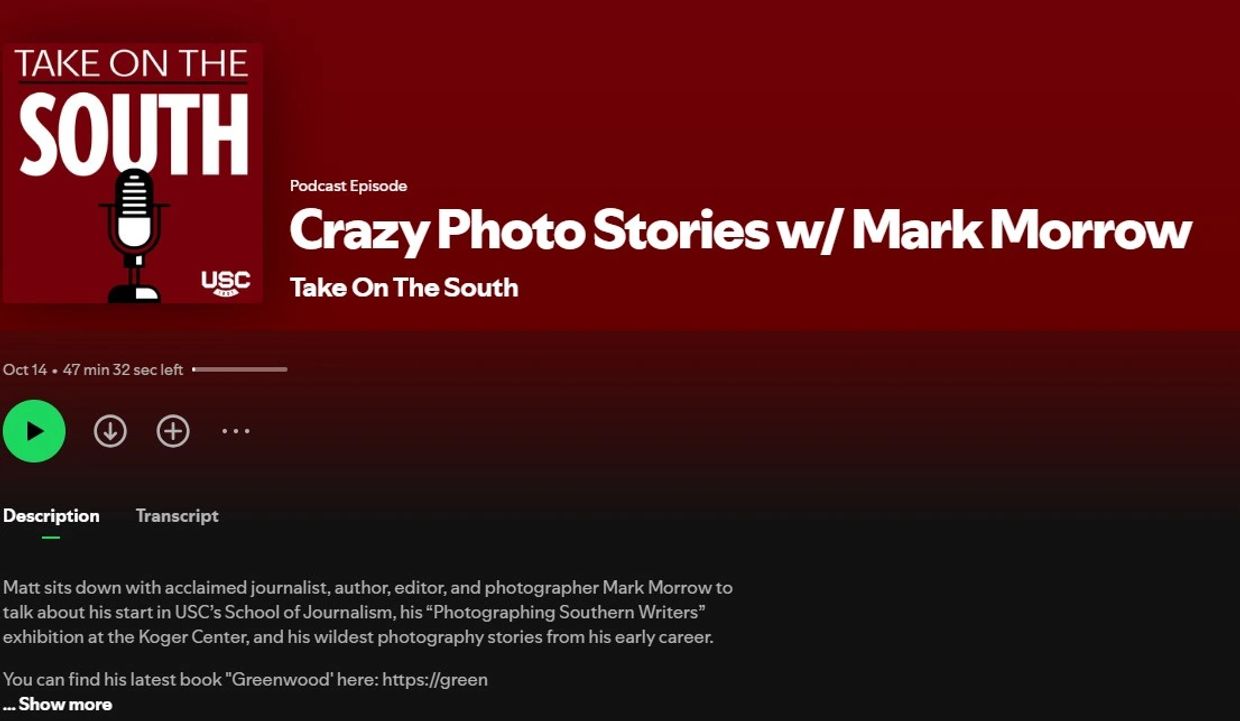Open the three-dot more options menu
The image size is (1240, 721).
[236, 431]
